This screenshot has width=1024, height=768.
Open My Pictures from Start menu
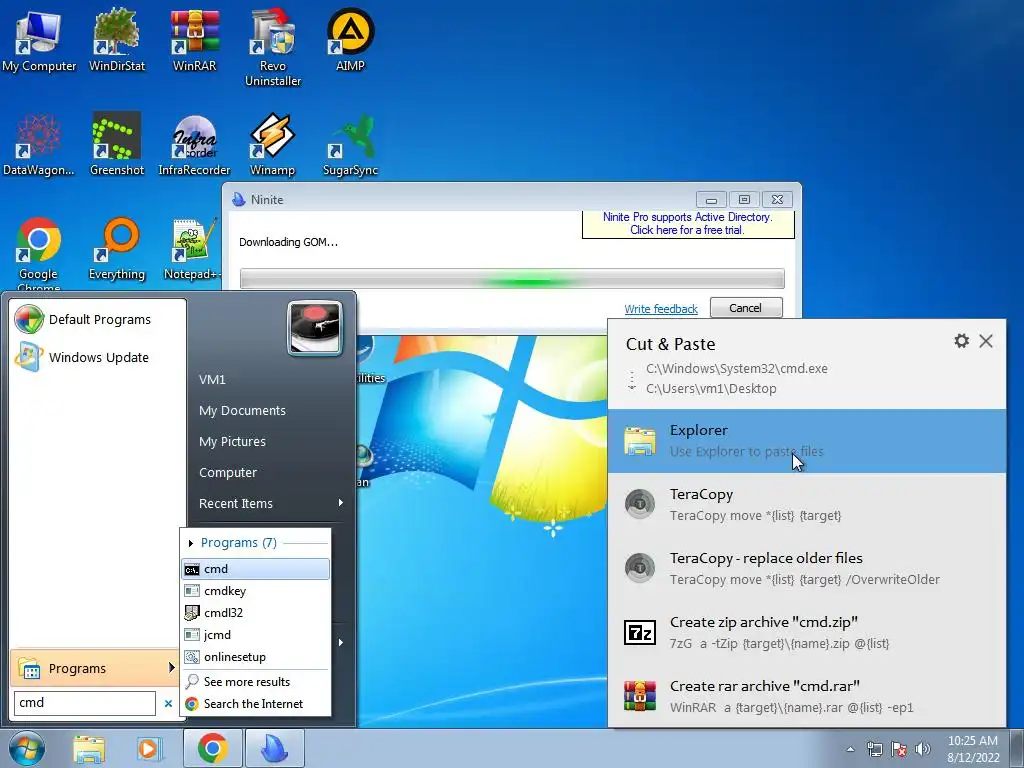tap(232, 441)
